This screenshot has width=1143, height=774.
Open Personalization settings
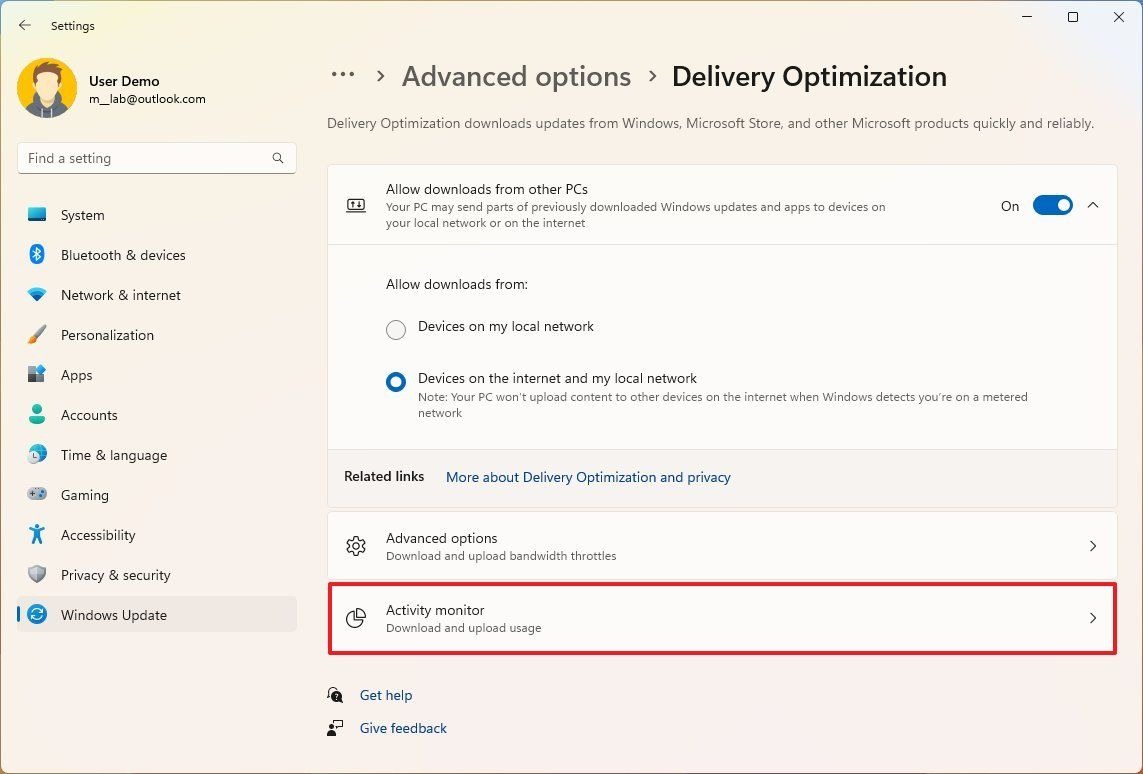coord(157,335)
